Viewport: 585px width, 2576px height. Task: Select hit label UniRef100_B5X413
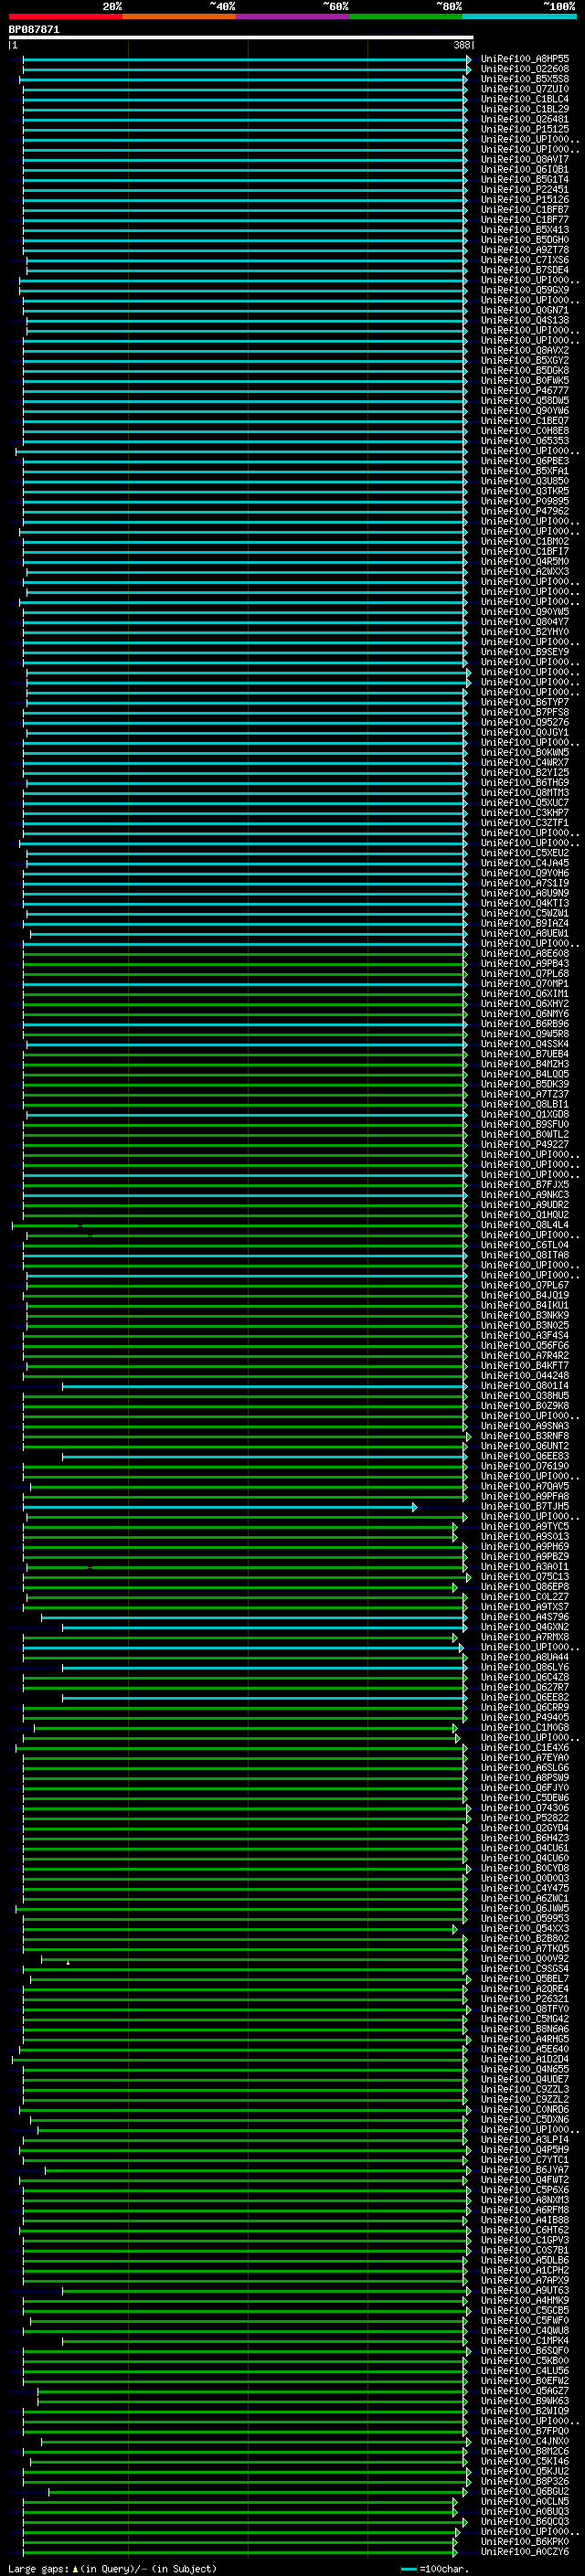click(x=525, y=230)
